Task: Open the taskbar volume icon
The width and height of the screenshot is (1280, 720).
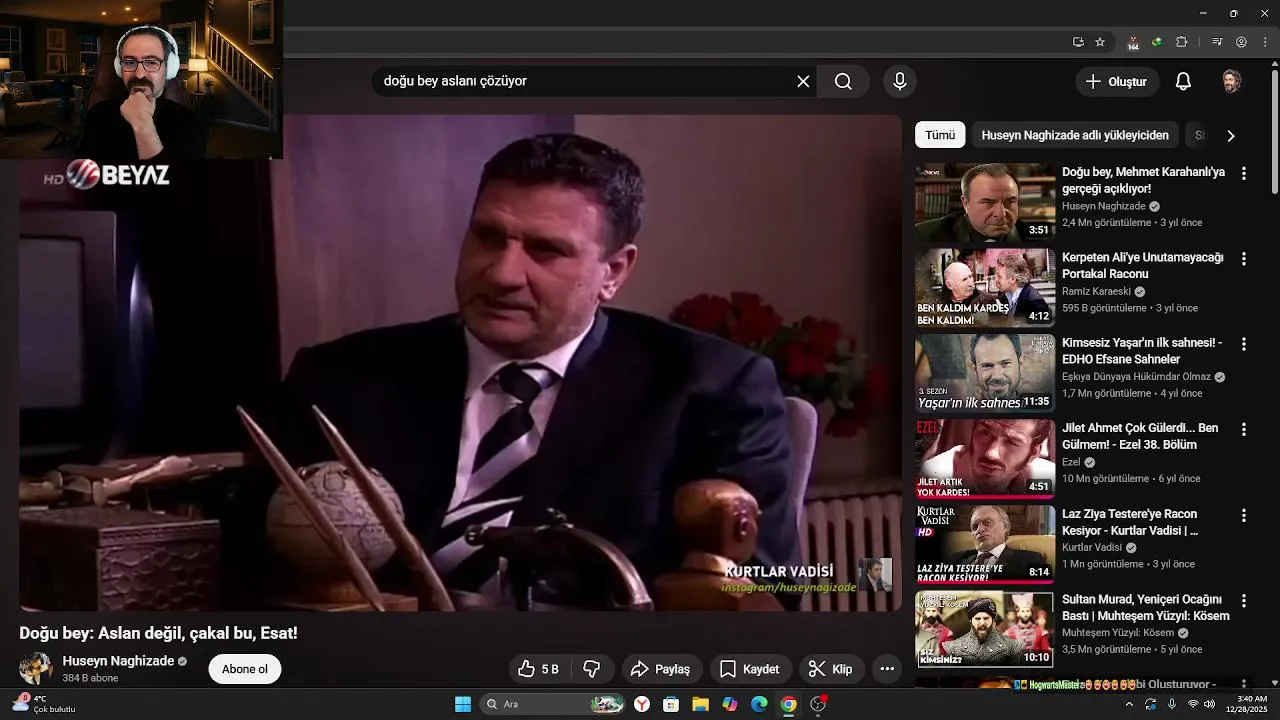Action: pyautogui.click(x=1209, y=704)
